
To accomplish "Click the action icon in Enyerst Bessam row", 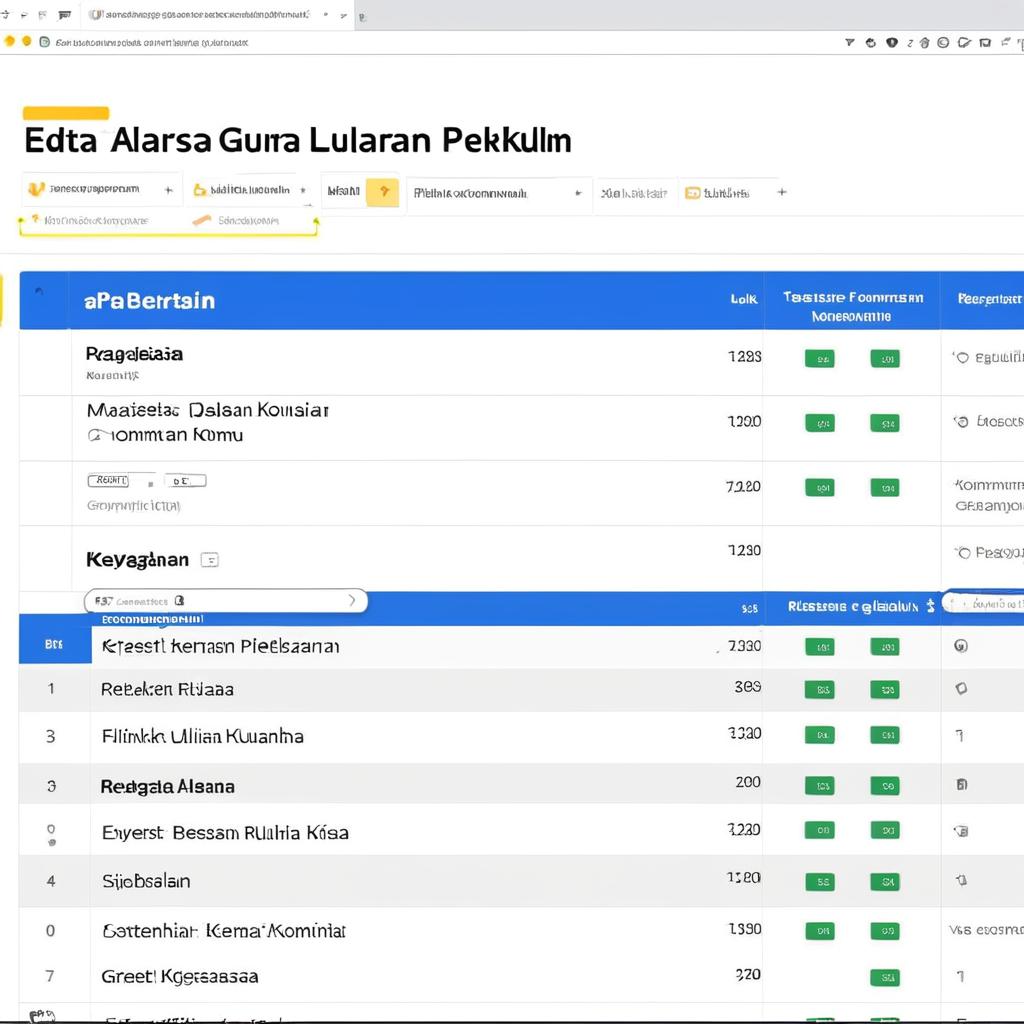I will pos(961,831).
